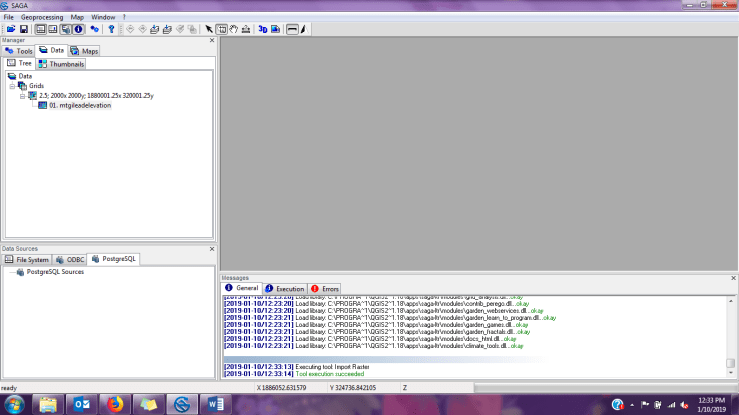This screenshot has width=739, height=415.
Task: Collapse the 2.5; 2000x 2000y grid system node
Action: (x=22, y=95)
